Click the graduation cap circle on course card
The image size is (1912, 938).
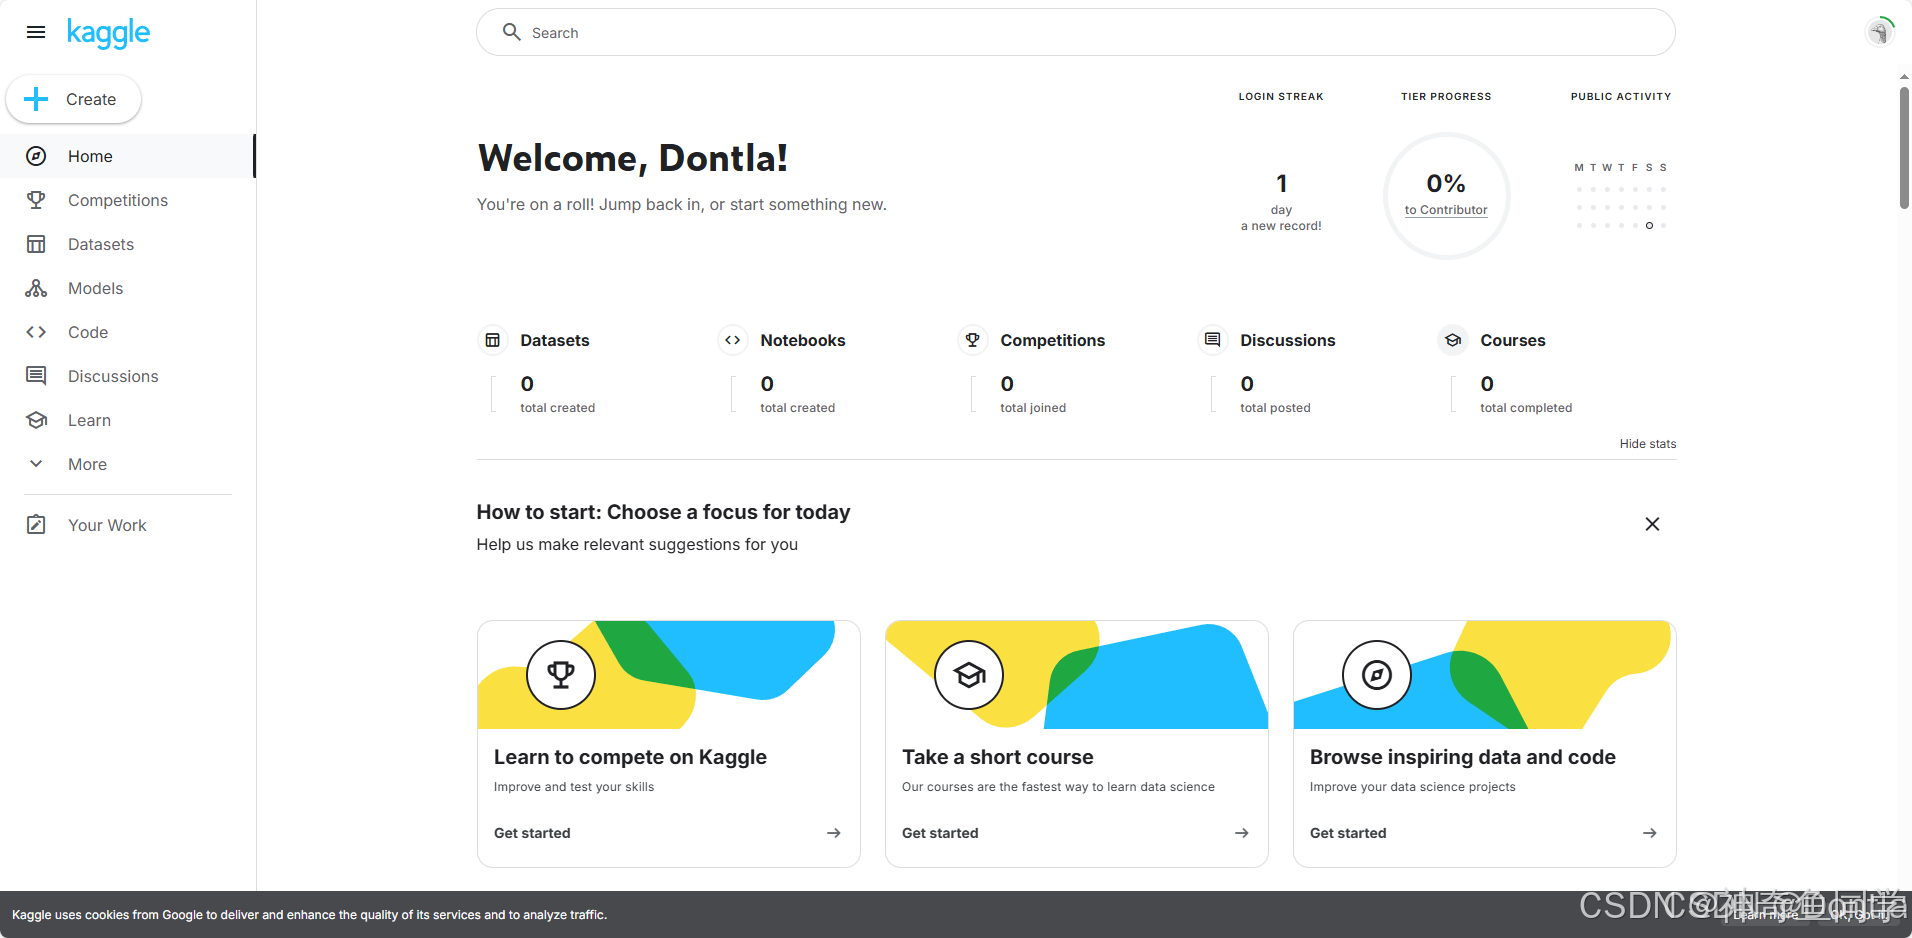coord(969,675)
